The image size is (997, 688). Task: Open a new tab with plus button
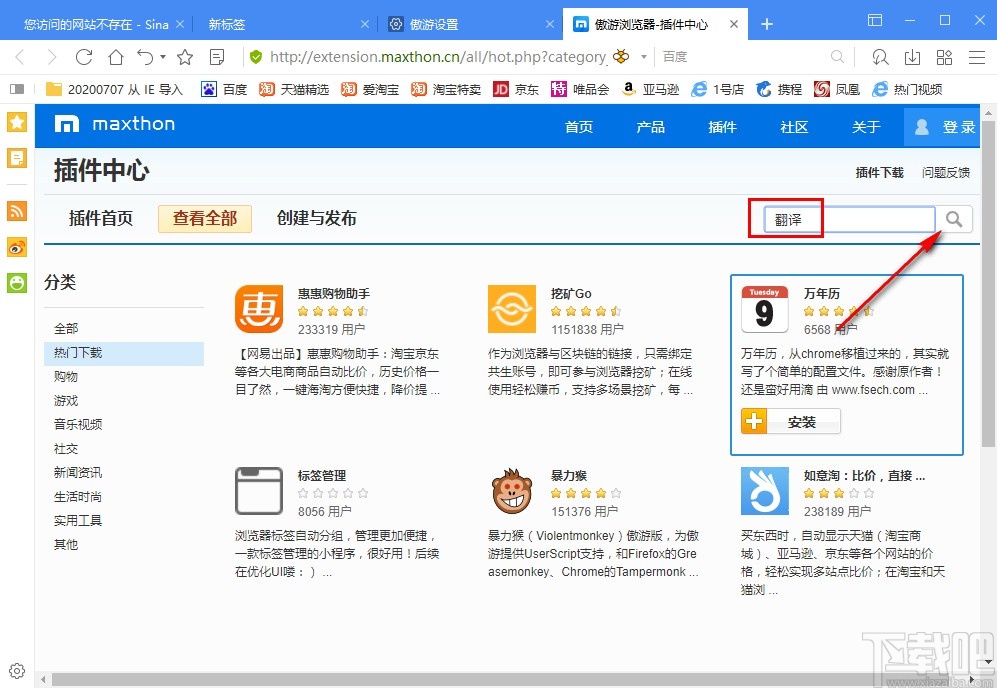(767, 24)
